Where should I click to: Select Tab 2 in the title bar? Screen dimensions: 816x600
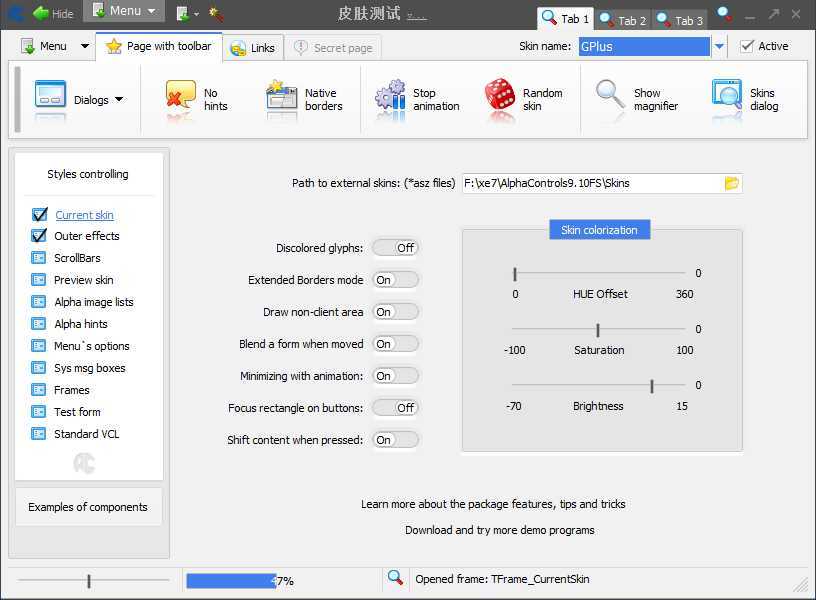(622, 19)
